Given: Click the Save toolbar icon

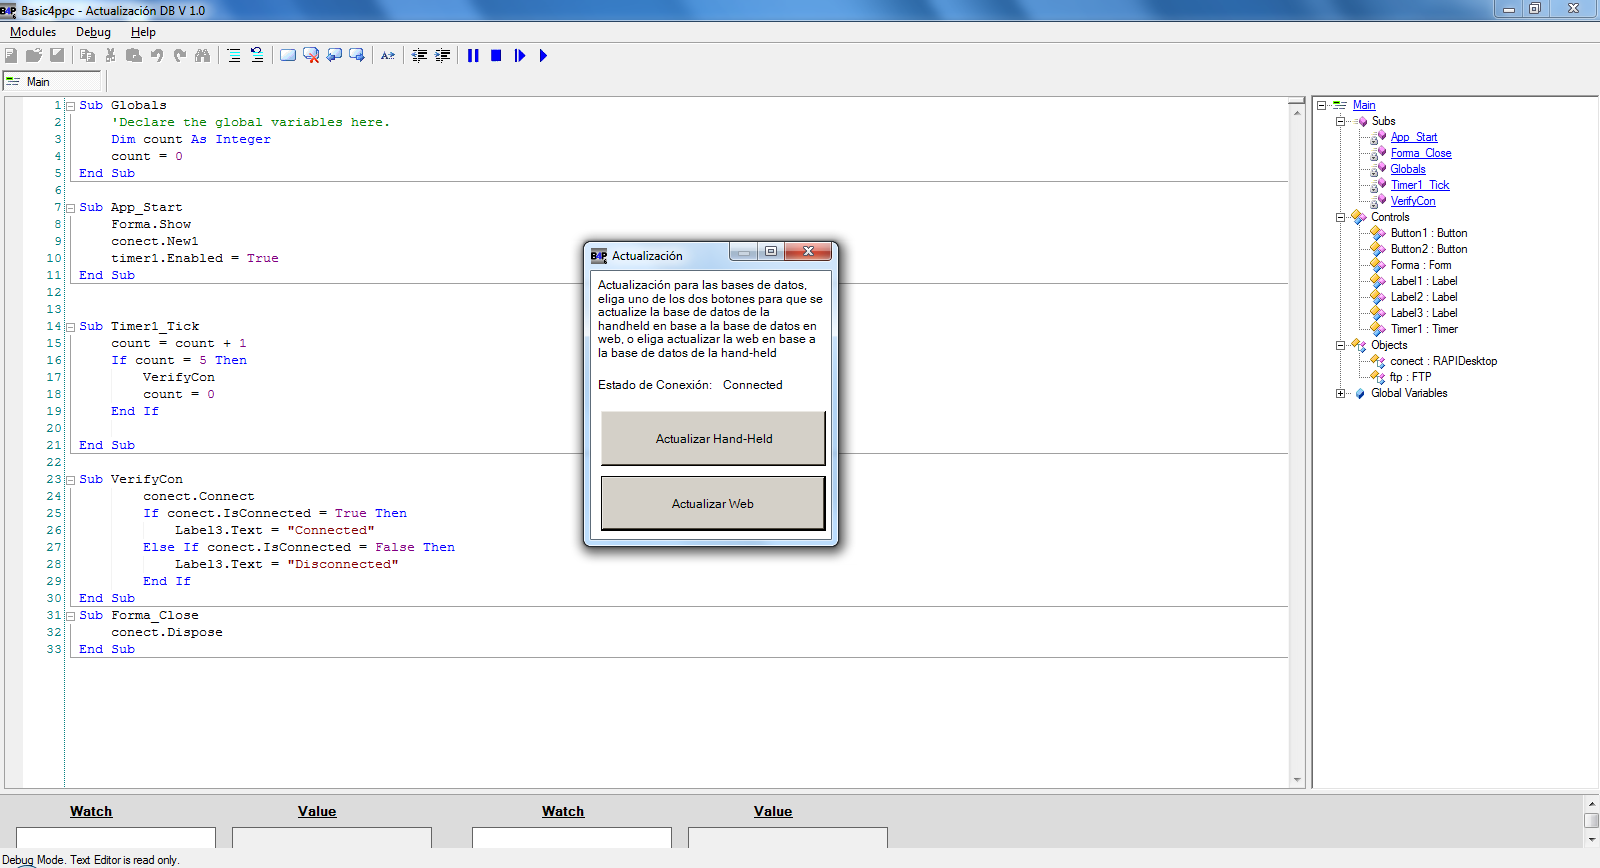Looking at the screenshot, I should (57, 56).
